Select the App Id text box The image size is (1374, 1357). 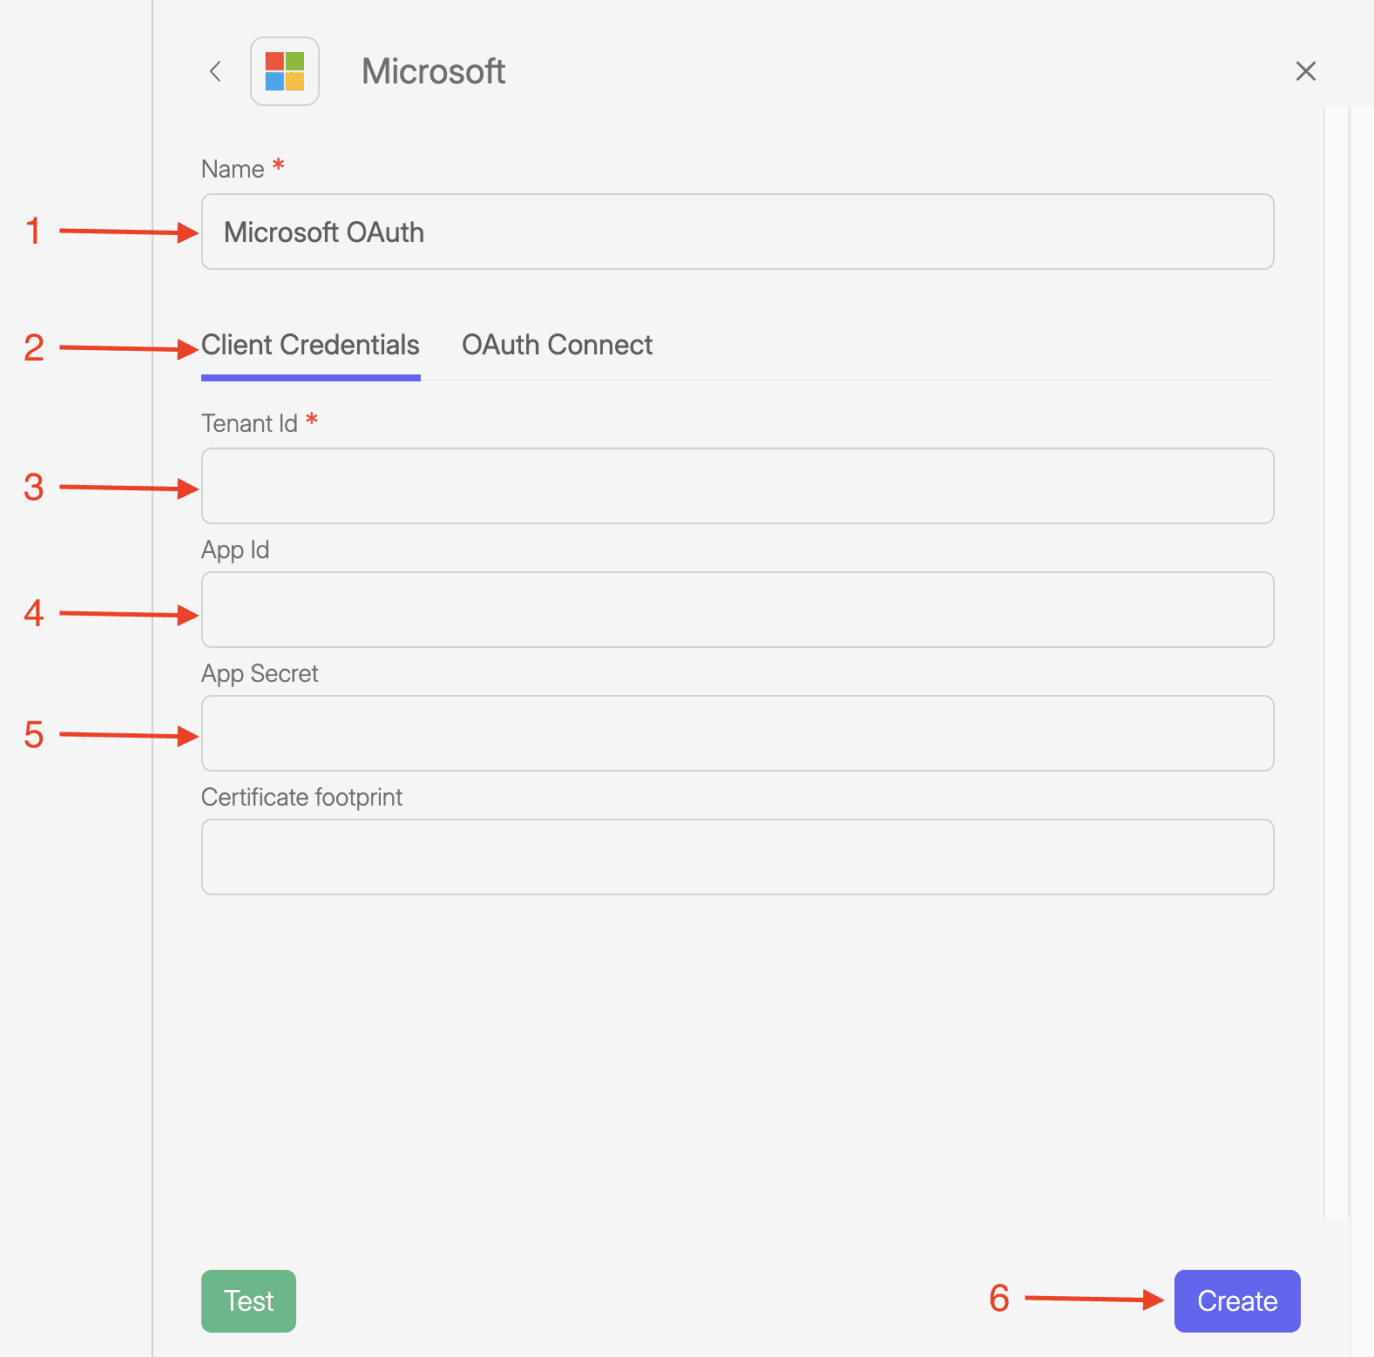[737, 610]
